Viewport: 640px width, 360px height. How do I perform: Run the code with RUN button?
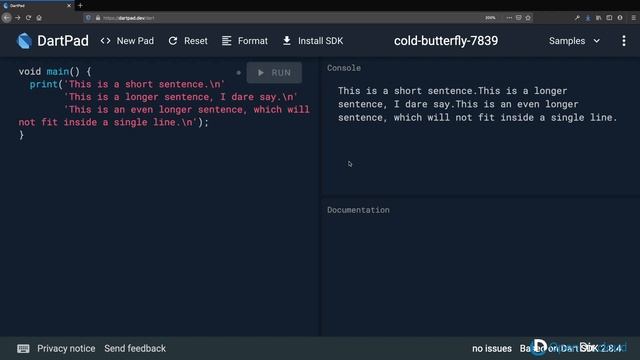(x=274, y=73)
